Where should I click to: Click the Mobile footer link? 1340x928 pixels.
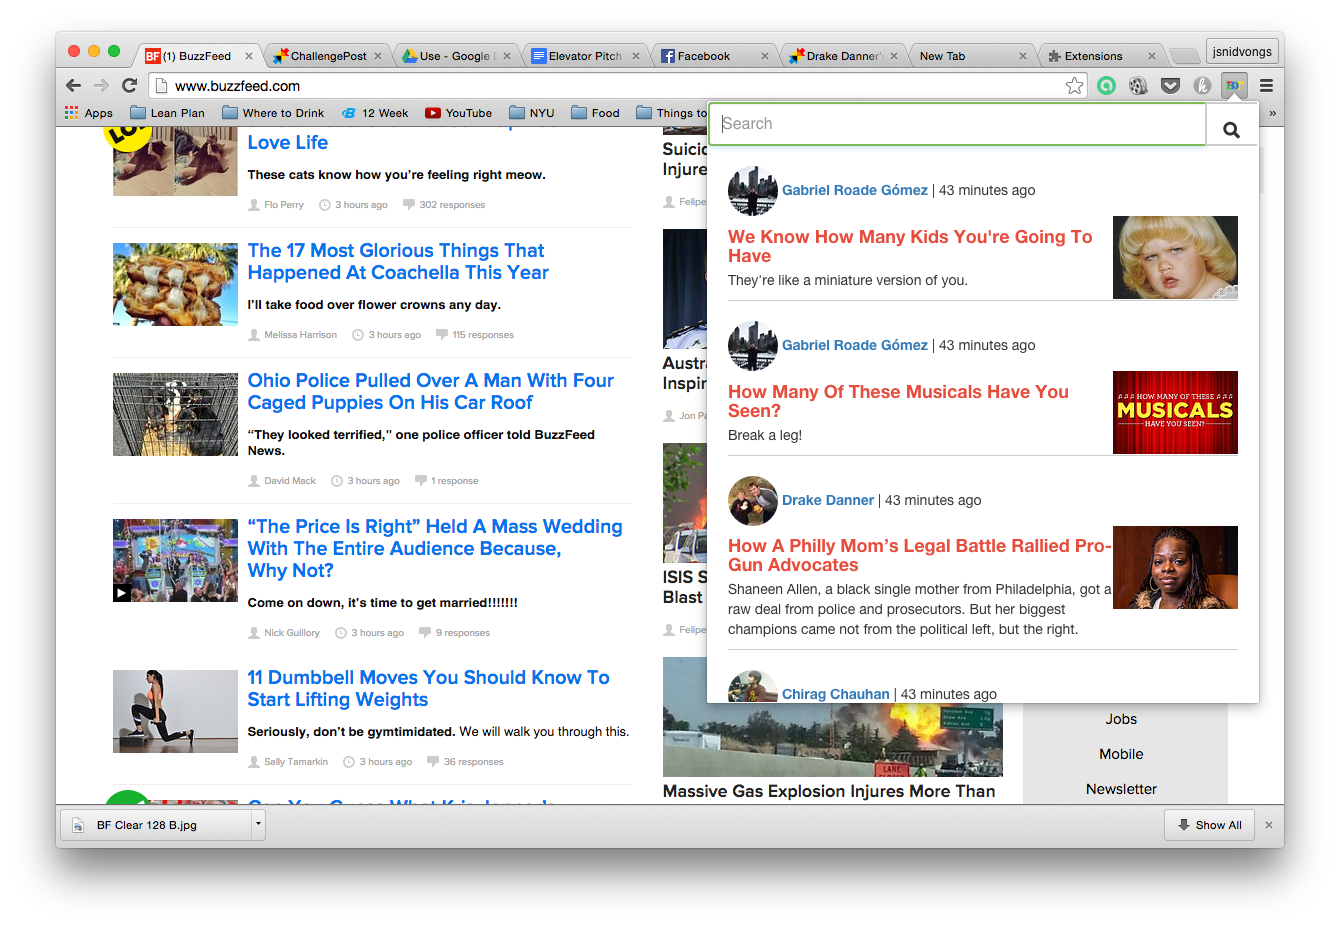(x=1121, y=754)
